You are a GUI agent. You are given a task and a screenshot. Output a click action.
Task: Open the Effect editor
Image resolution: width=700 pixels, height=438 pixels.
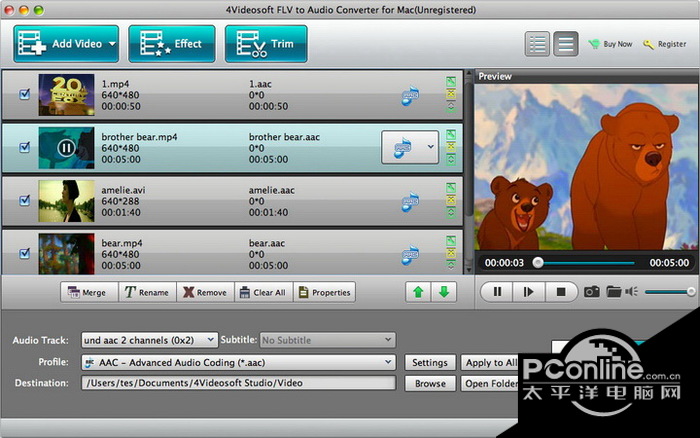pyautogui.click(x=172, y=44)
